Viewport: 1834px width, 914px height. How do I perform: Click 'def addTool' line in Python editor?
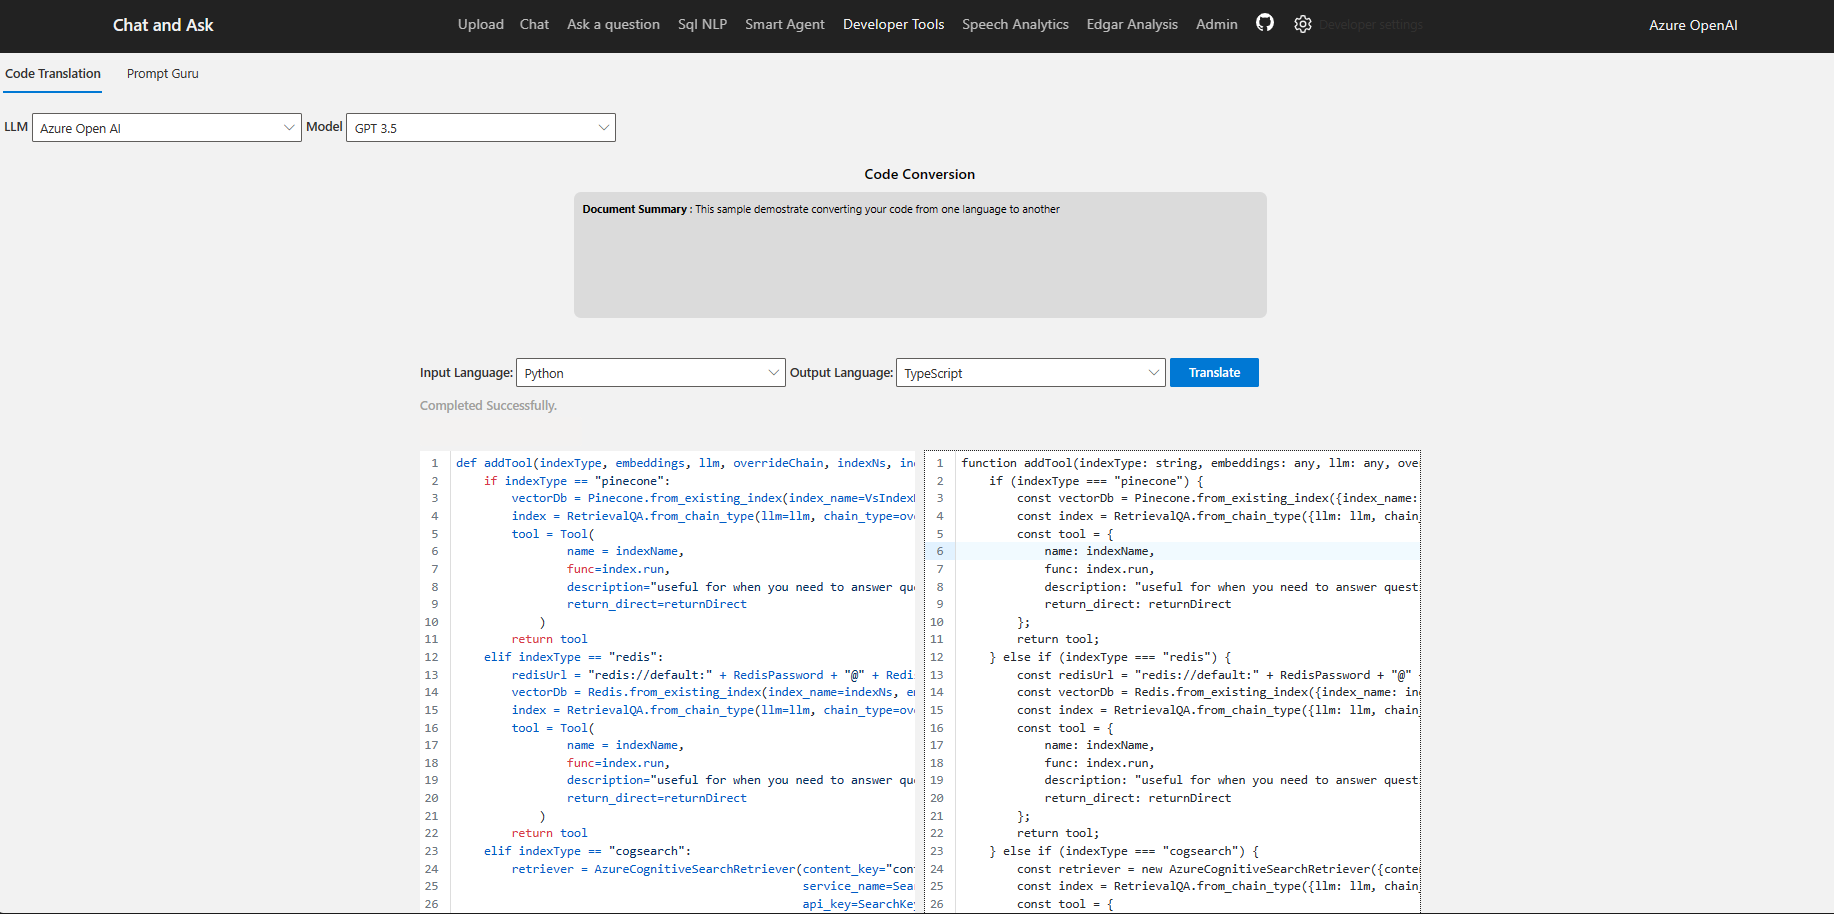click(x=683, y=463)
